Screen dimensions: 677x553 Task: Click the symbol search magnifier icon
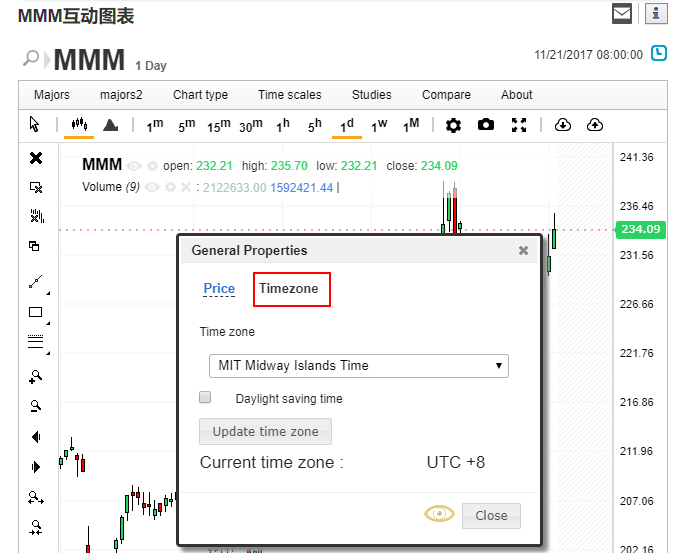(x=31, y=59)
